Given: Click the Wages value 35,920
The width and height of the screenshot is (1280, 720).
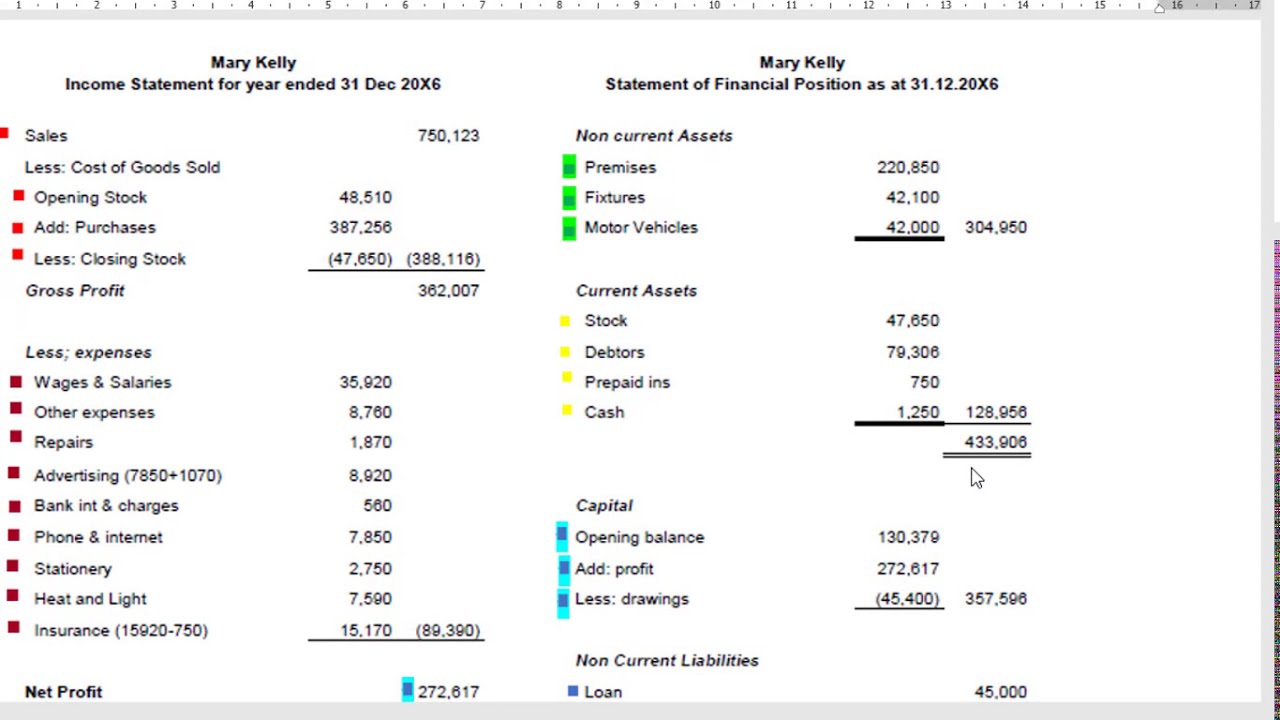Looking at the screenshot, I should pos(365,383).
